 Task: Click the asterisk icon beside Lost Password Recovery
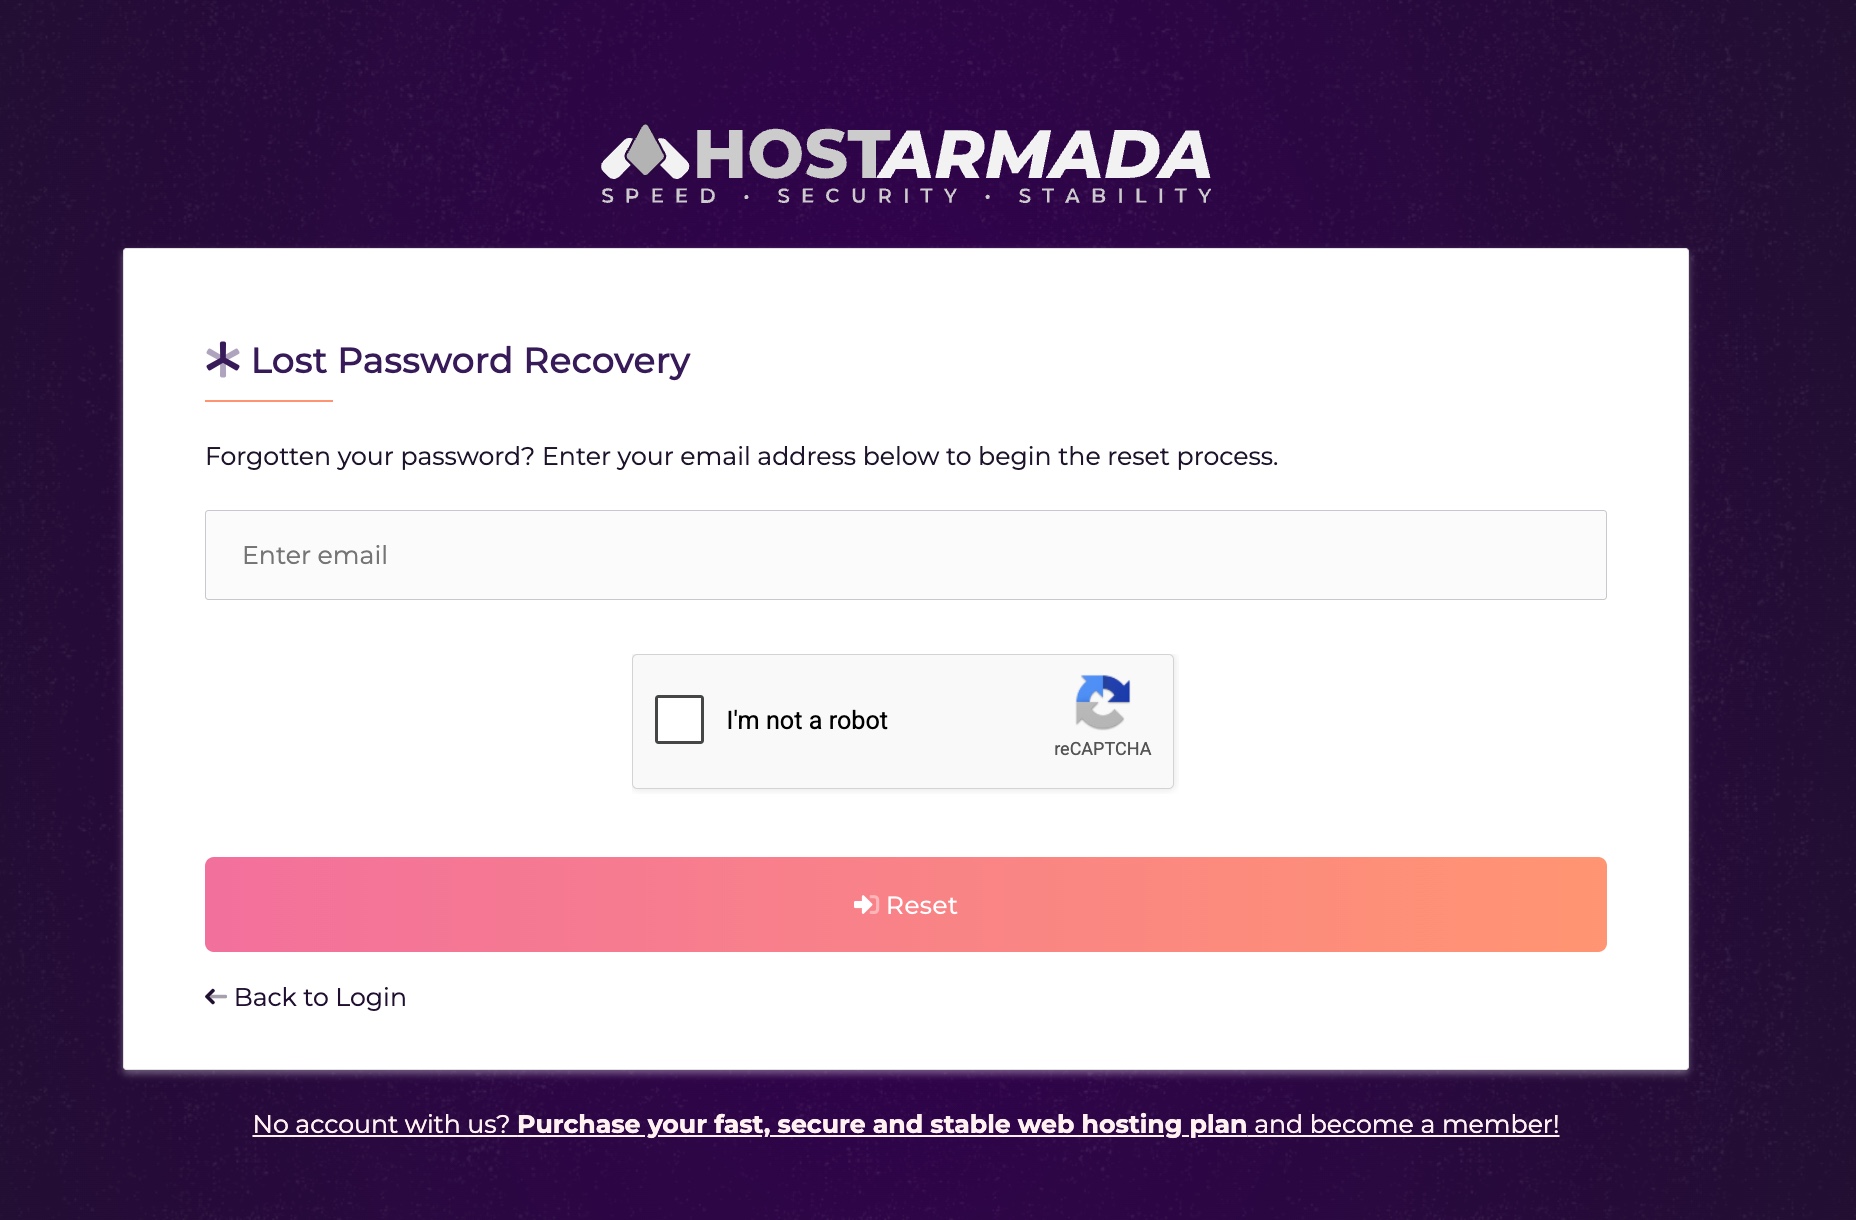point(223,360)
